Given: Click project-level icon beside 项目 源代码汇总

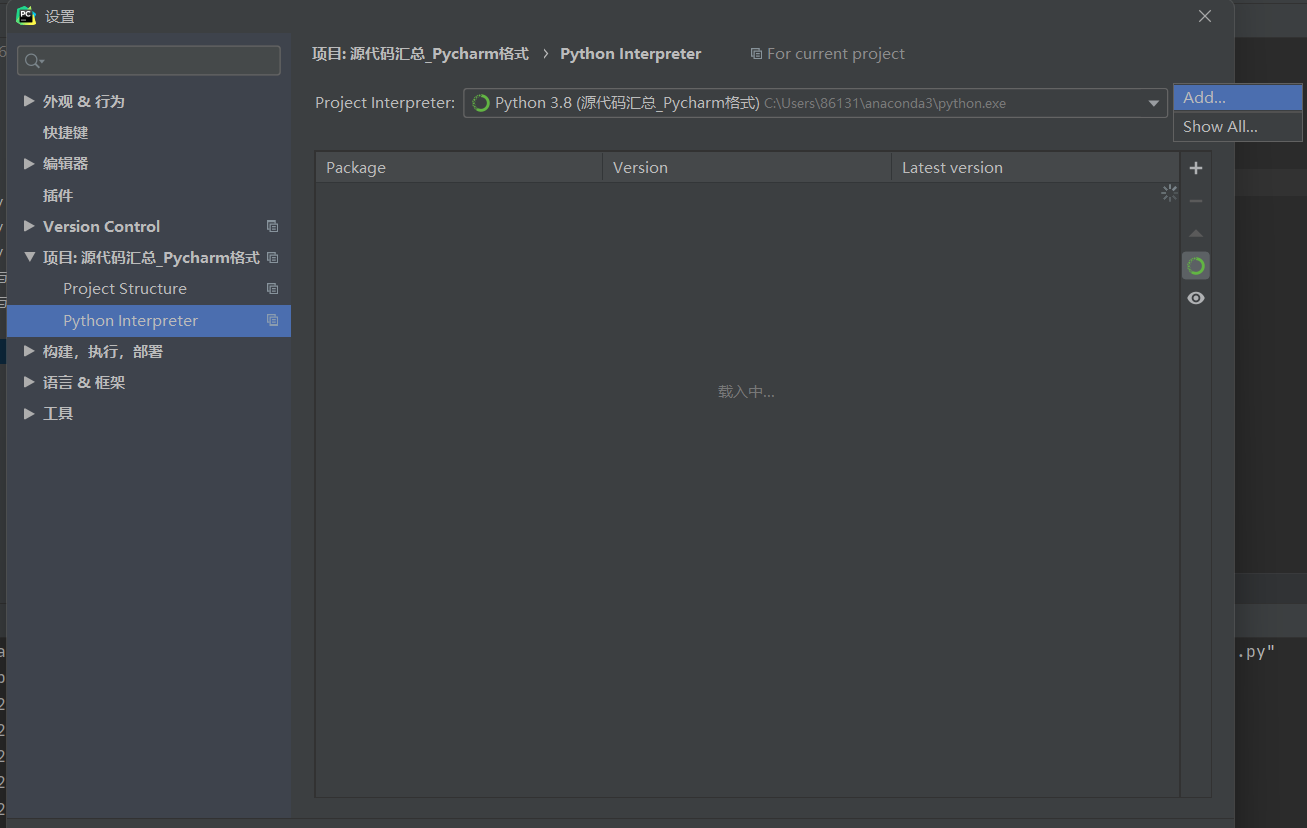Looking at the screenshot, I should [x=272, y=257].
